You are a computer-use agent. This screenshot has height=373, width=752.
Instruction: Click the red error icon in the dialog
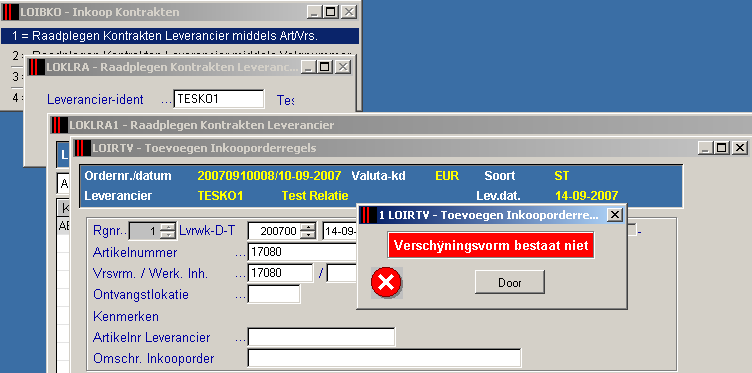click(386, 283)
